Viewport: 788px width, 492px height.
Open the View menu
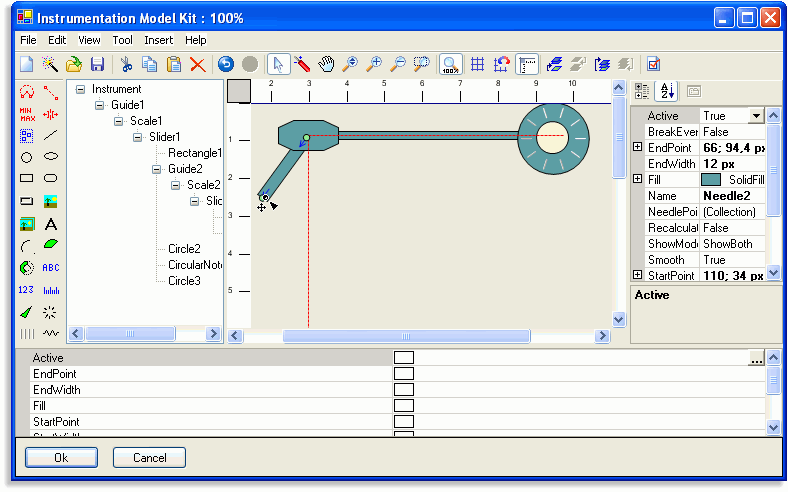click(89, 40)
